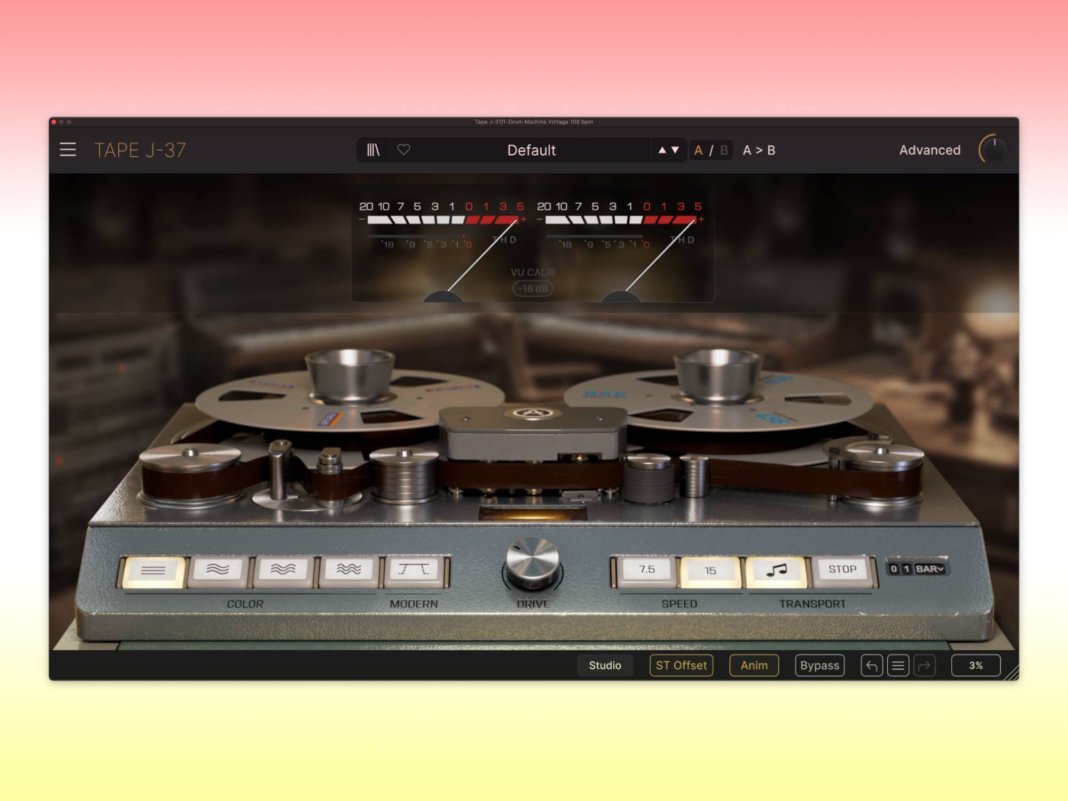This screenshot has height=801, width=1068.
Task: Click the Studio button in bottom bar
Action: [605, 665]
